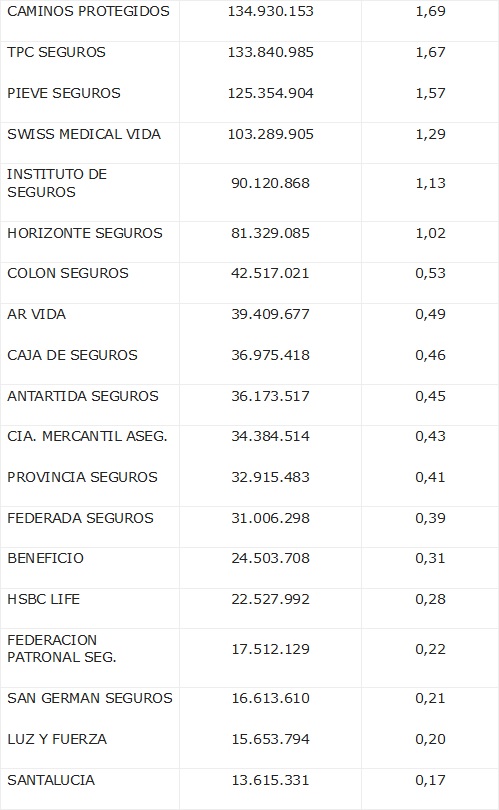The height and width of the screenshot is (810, 499).
Task: Click SAN GERMAN SEGUROS name
Action: [x=90, y=698]
